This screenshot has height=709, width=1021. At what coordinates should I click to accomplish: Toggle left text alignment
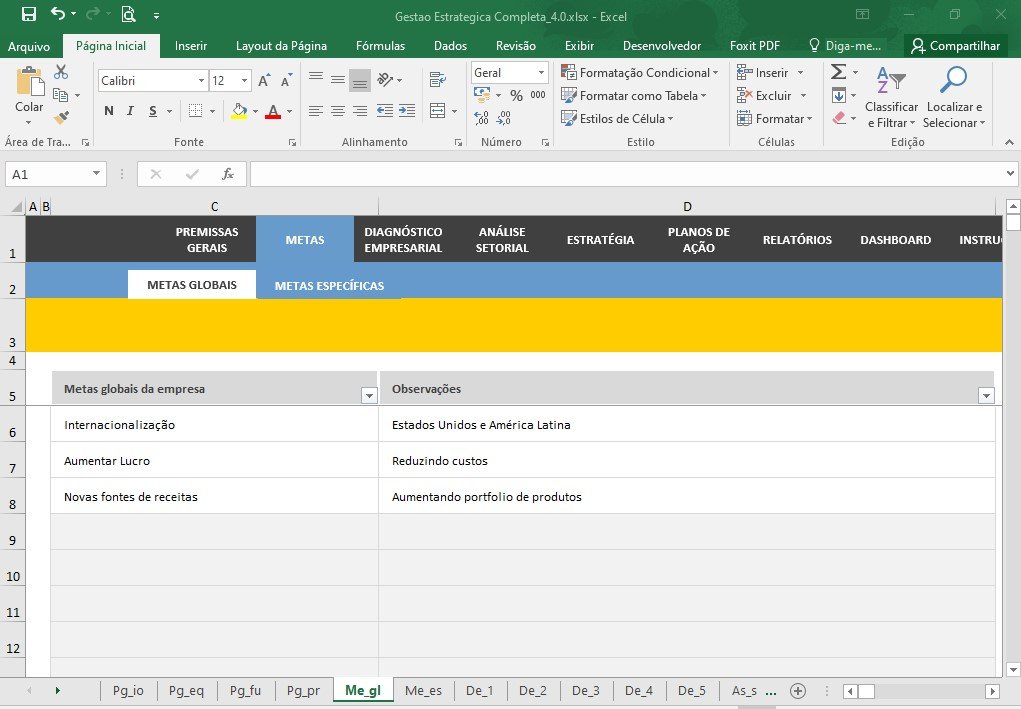(316, 111)
